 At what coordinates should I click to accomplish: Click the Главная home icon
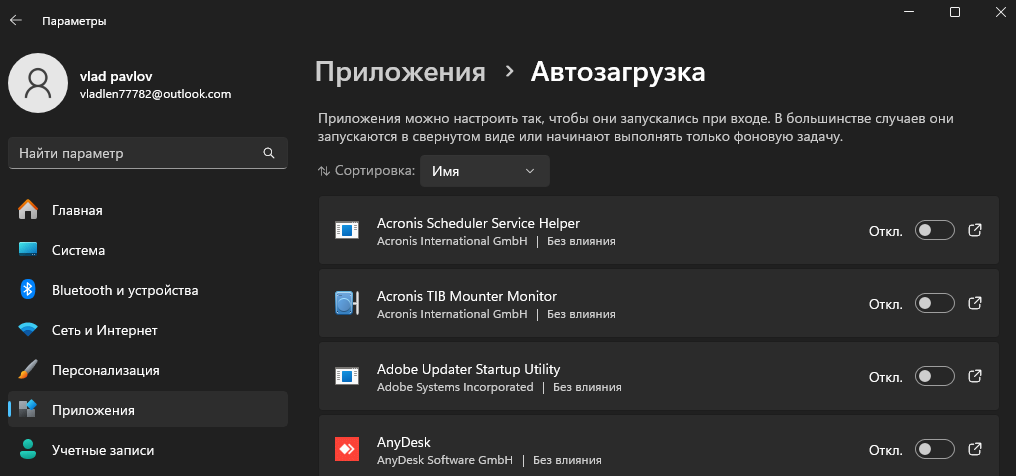[x=27, y=210]
